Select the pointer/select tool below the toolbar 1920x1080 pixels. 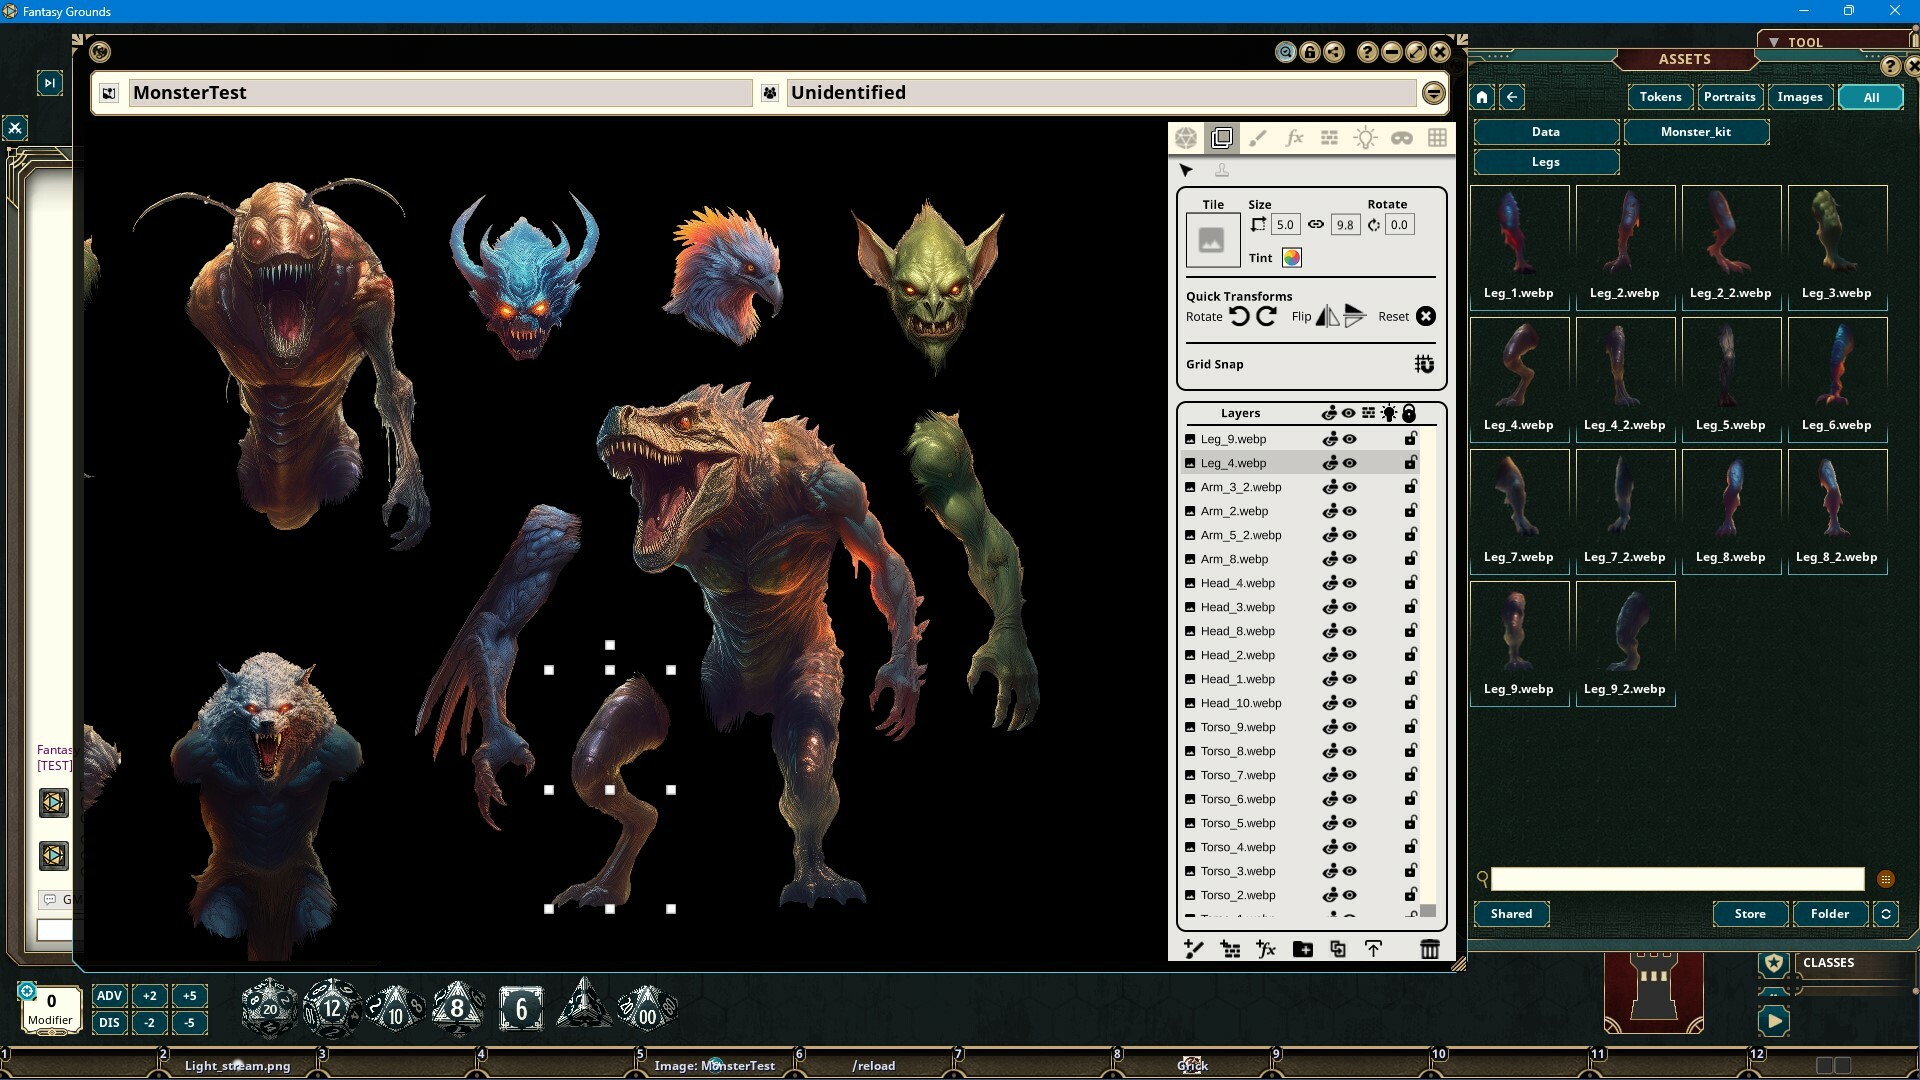click(x=1186, y=170)
